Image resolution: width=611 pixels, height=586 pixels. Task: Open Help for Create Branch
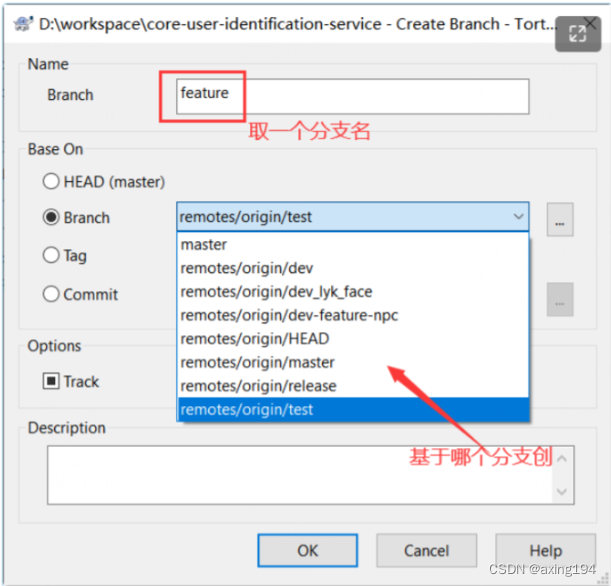click(546, 550)
